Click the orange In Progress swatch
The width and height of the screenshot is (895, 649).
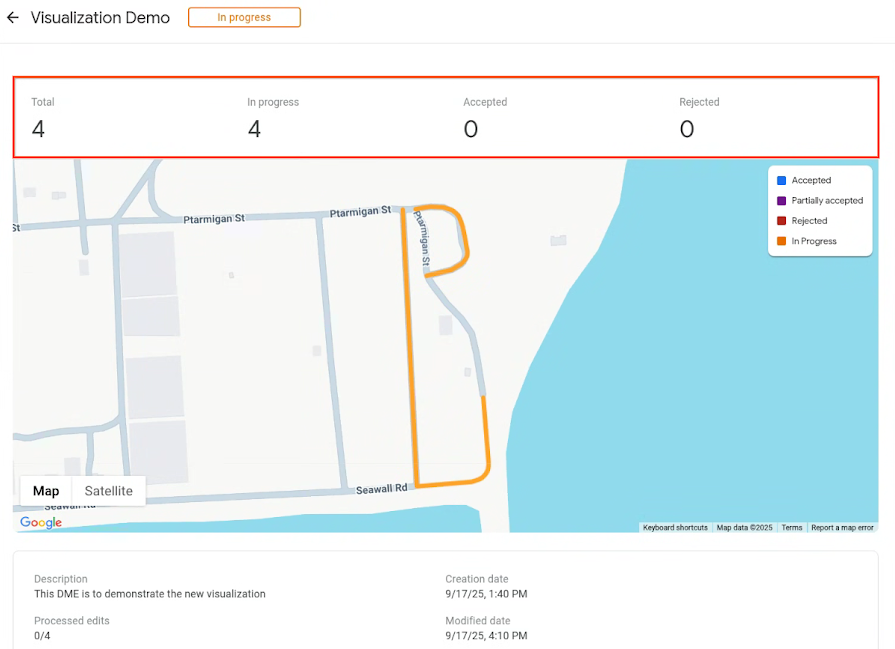(x=781, y=241)
